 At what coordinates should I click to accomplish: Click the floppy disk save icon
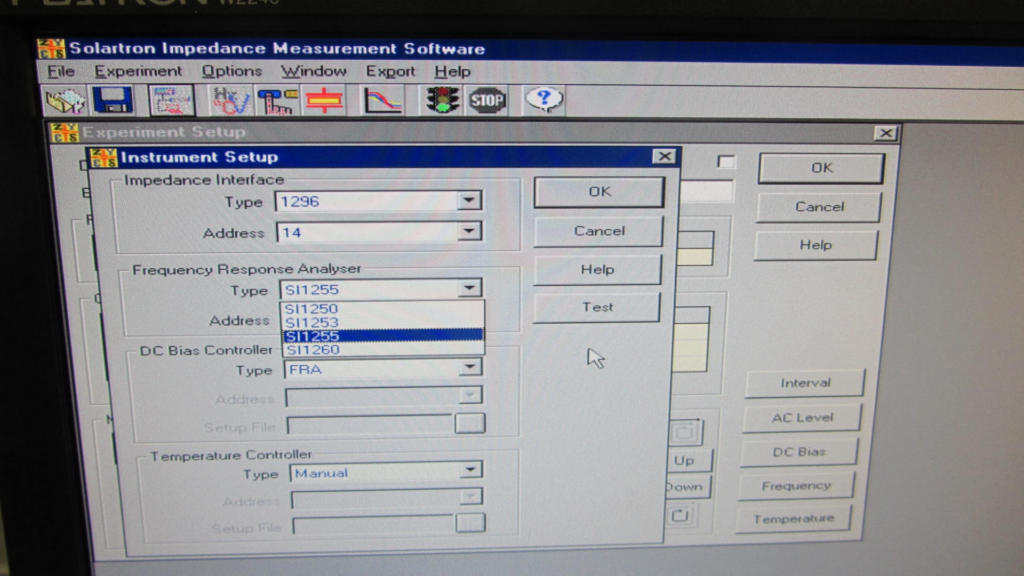pyautogui.click(x=113, y=100)
